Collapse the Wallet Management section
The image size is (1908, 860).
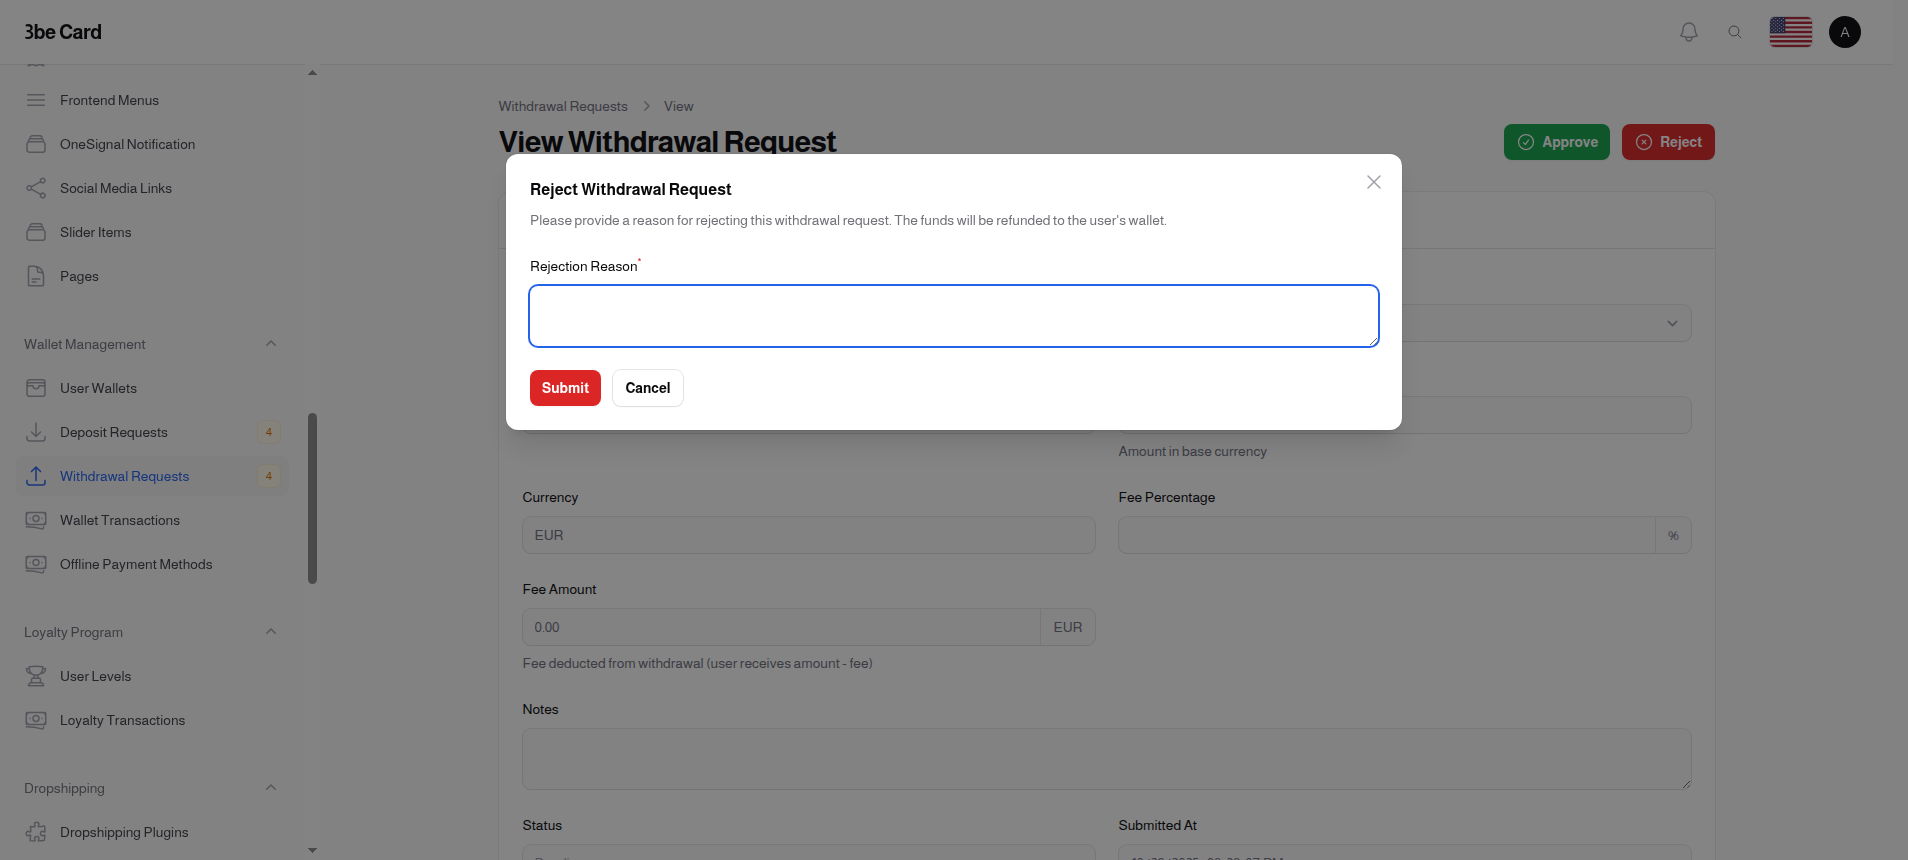point(271,344)
